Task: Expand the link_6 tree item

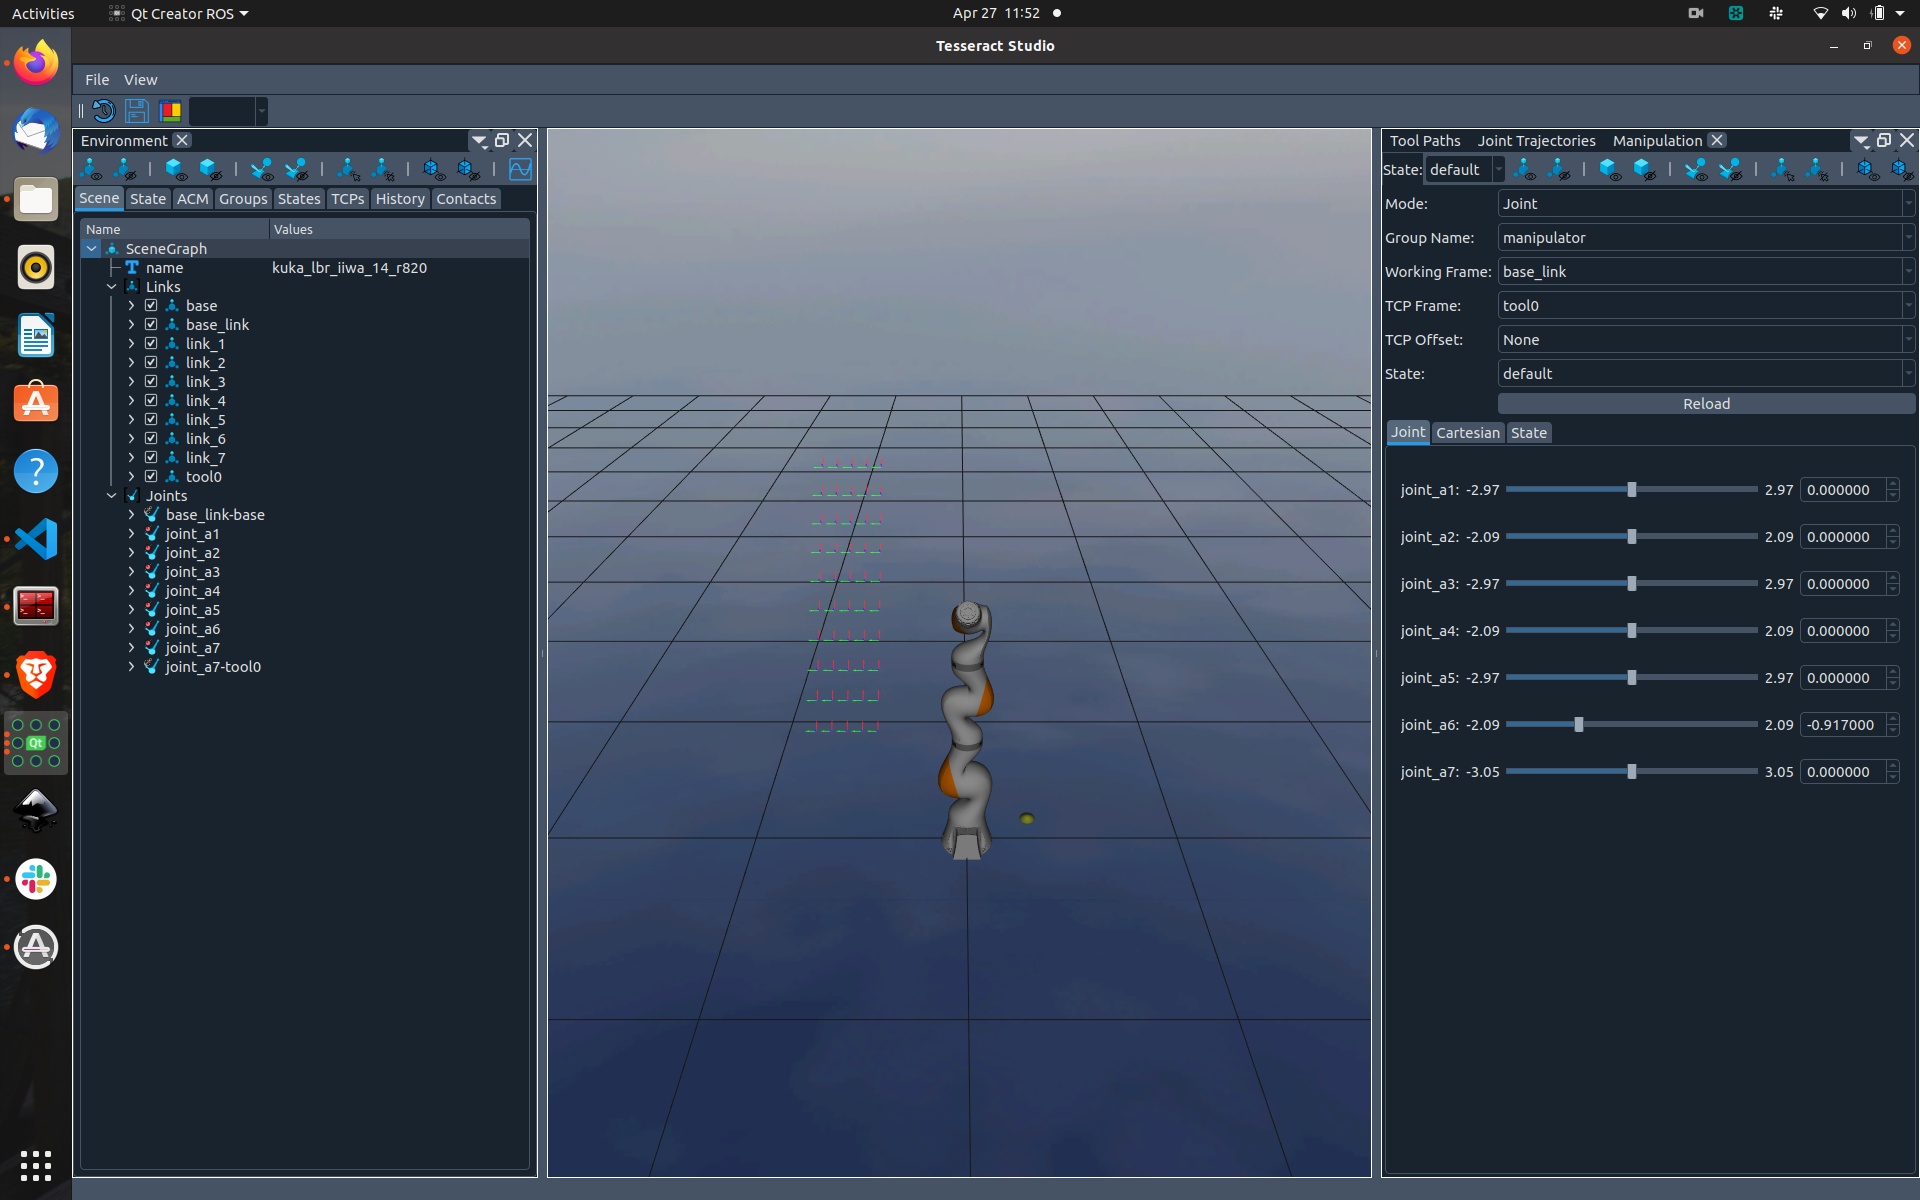Action: coord(131,438)
